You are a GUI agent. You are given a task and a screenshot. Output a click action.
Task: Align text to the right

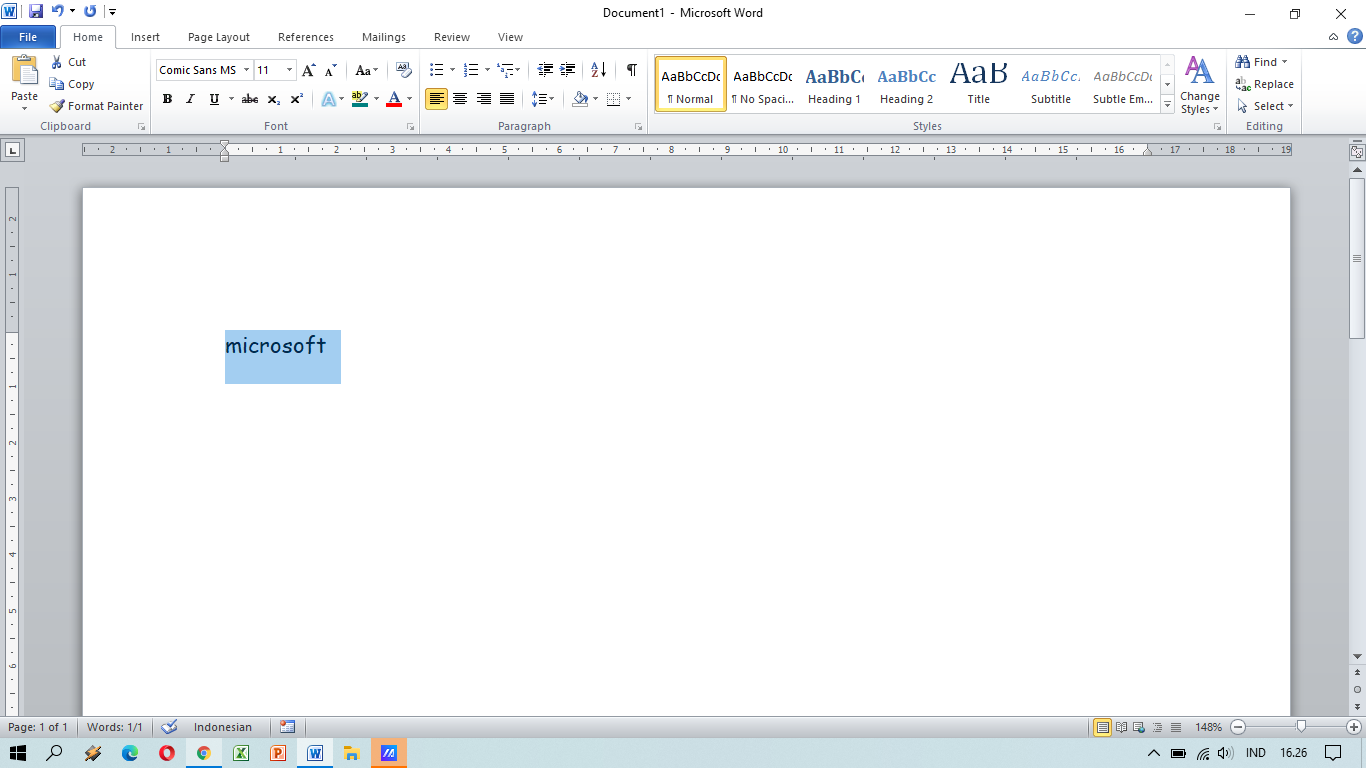(x=483, y=99)
